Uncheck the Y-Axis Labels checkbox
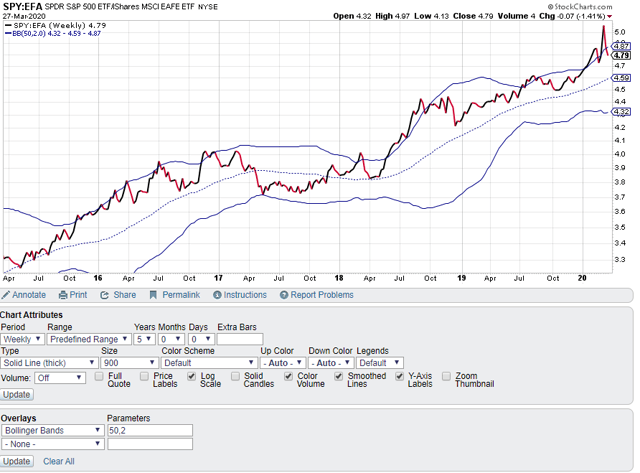The height and width of the screenshot is (473, 640). point(399,376)
